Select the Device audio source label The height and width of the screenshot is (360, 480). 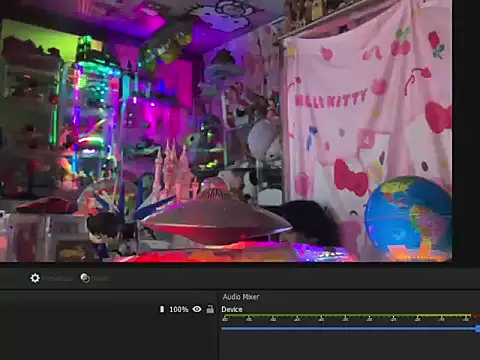232,309
